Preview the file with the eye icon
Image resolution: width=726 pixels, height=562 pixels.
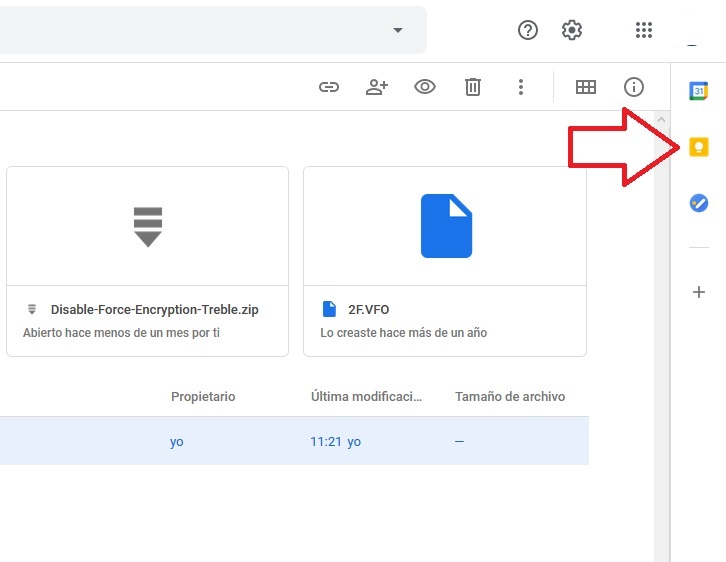(425, 87)
